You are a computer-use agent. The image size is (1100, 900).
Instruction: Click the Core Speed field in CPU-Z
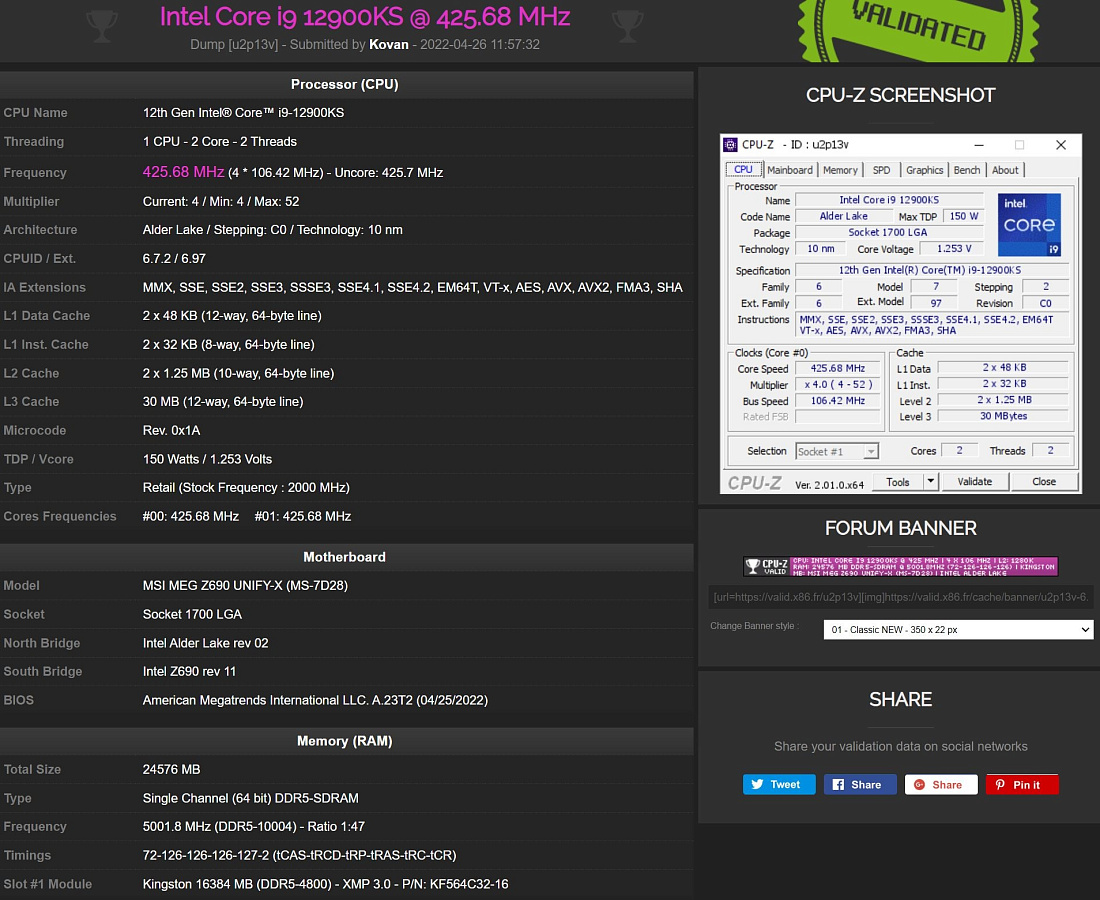(x=838, y=368)
